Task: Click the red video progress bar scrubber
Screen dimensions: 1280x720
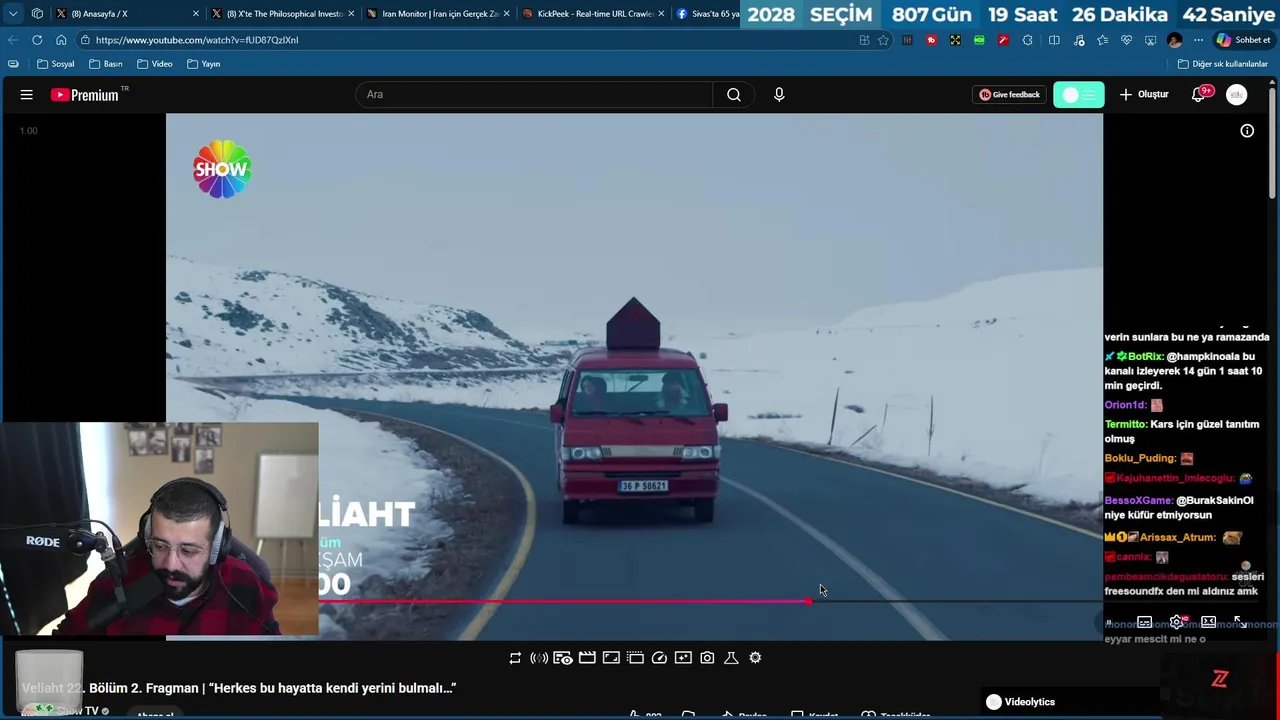Action: tap(808, 601)
